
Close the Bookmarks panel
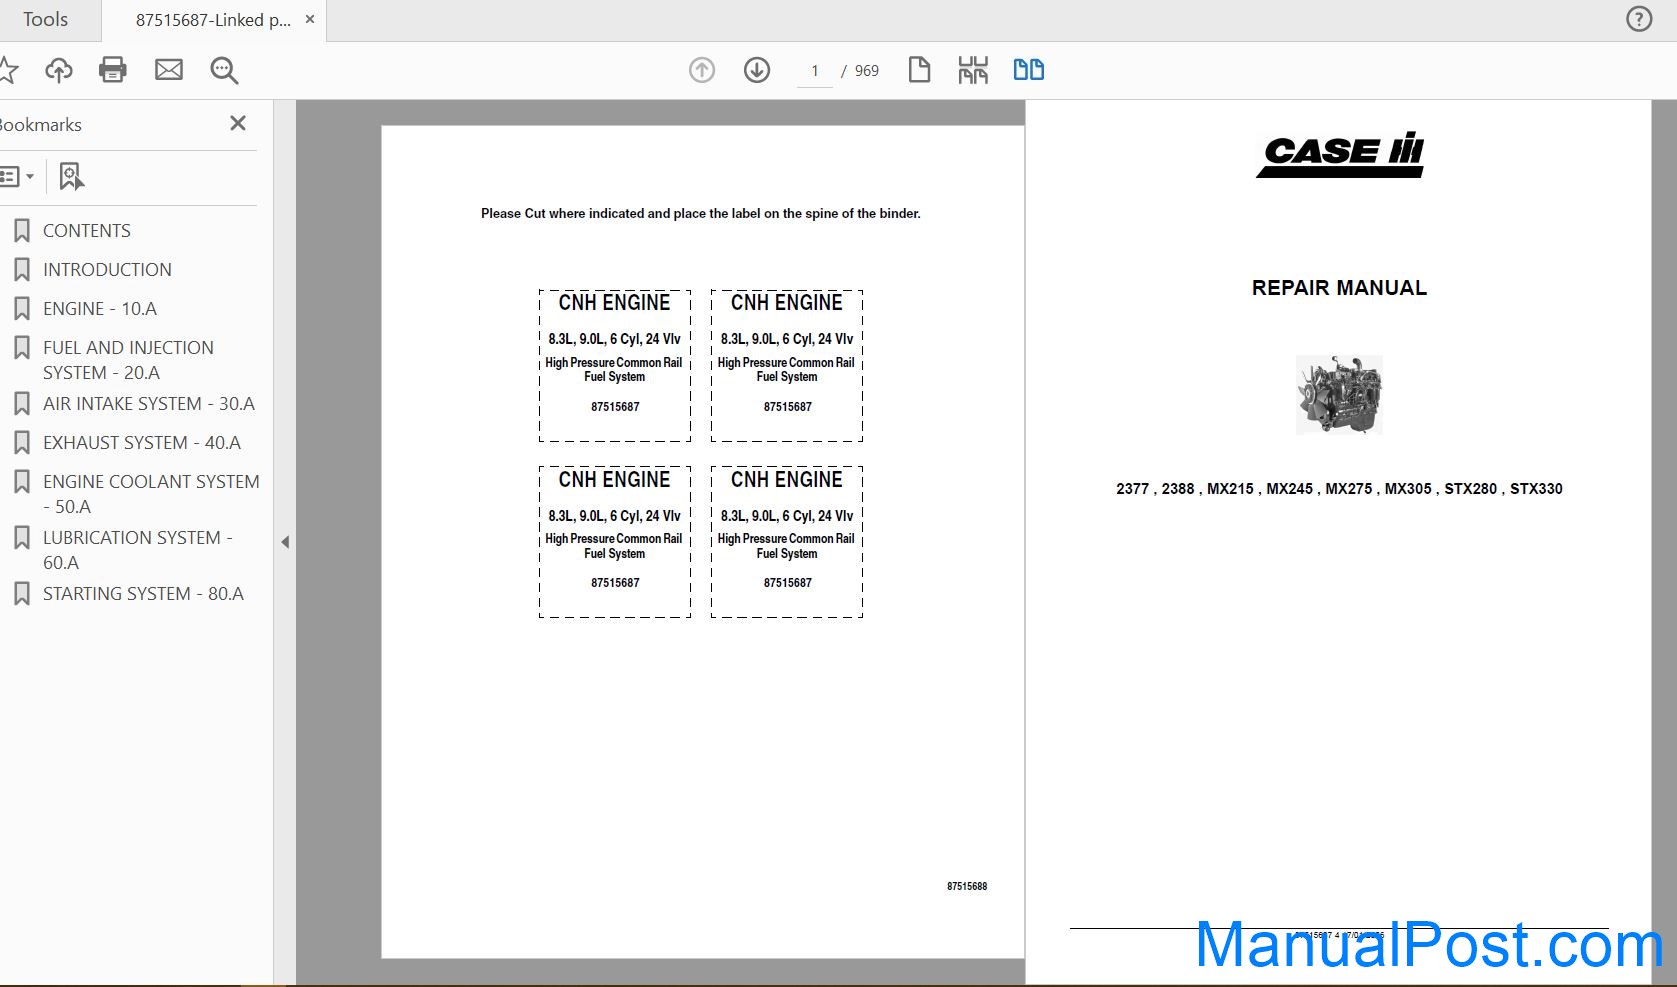(x=238, y=123)
